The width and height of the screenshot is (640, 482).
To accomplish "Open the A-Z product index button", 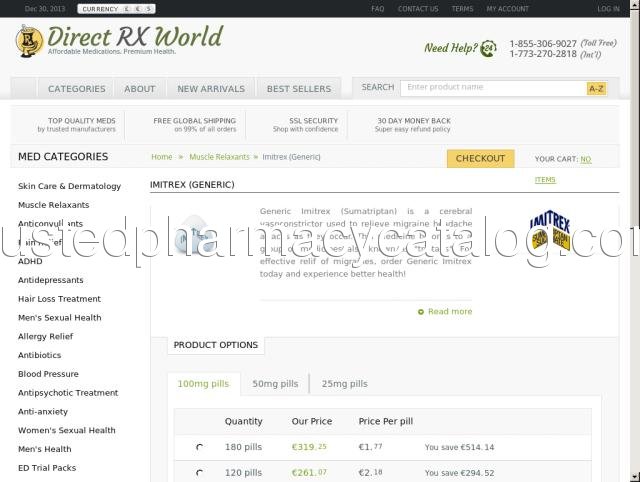I will [x=596, y=88].
